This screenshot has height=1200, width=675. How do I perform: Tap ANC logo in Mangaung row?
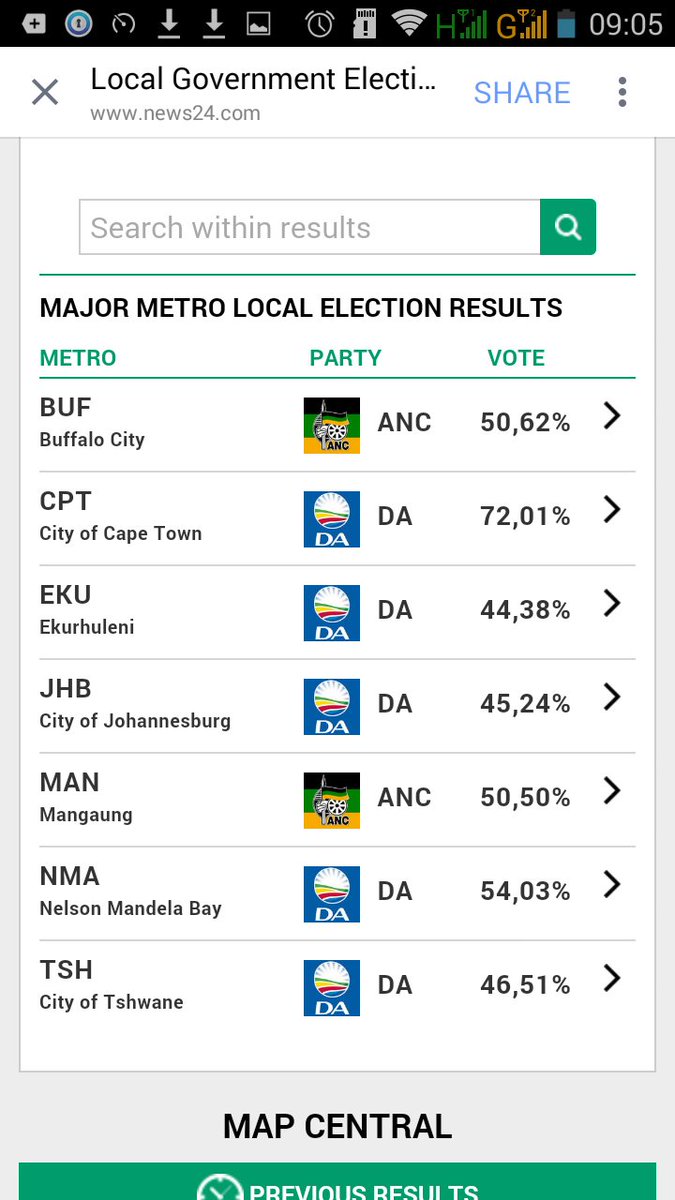[x=332, y=800]
